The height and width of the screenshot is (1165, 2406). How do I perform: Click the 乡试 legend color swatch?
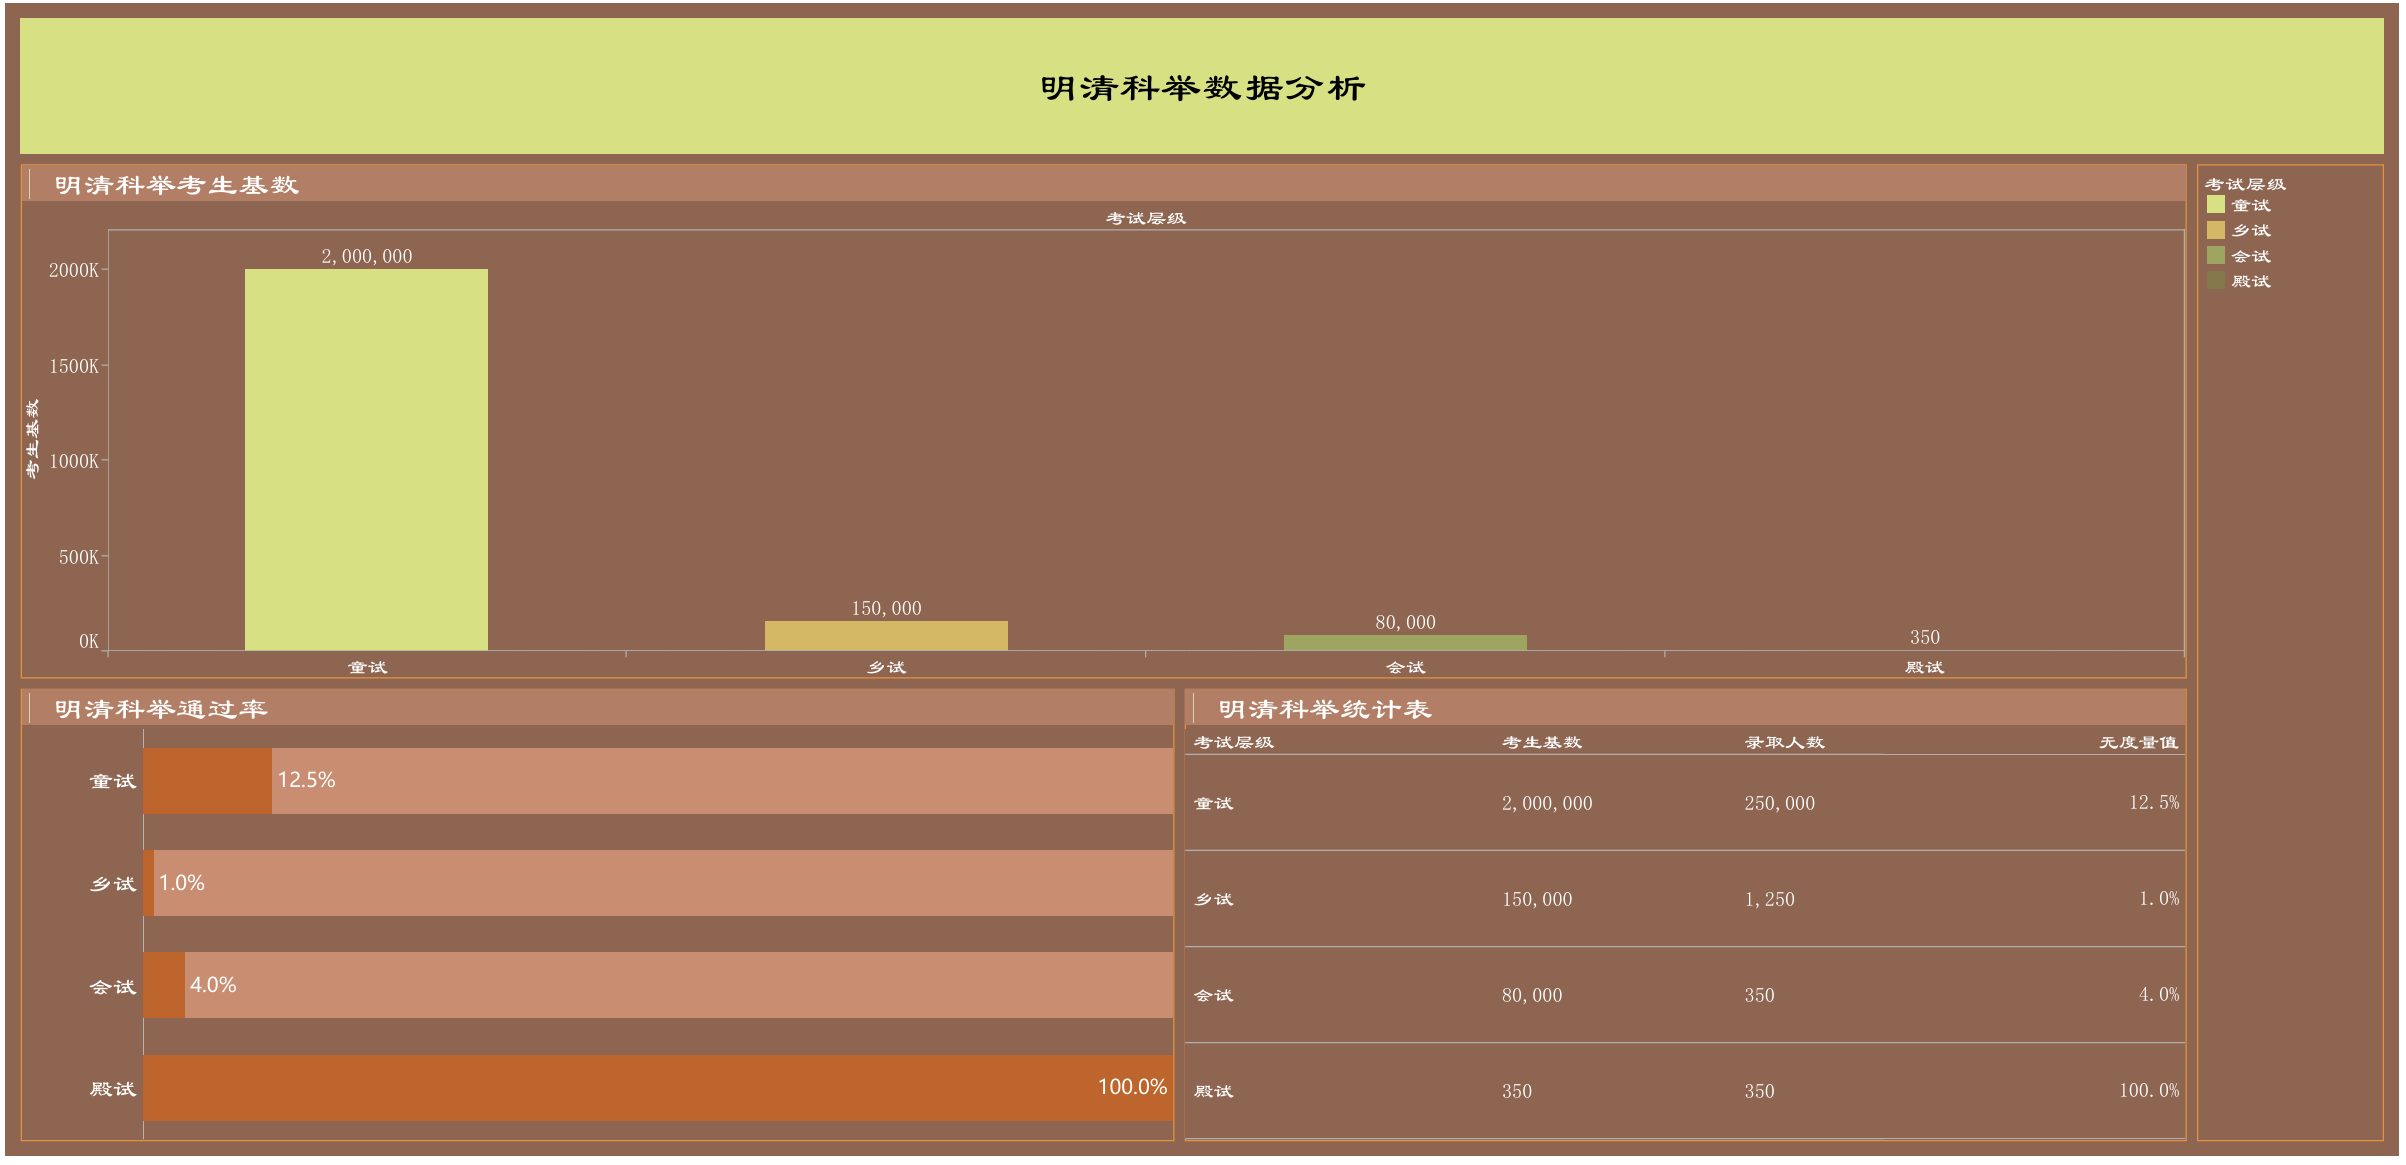(x=2215, y=230)
